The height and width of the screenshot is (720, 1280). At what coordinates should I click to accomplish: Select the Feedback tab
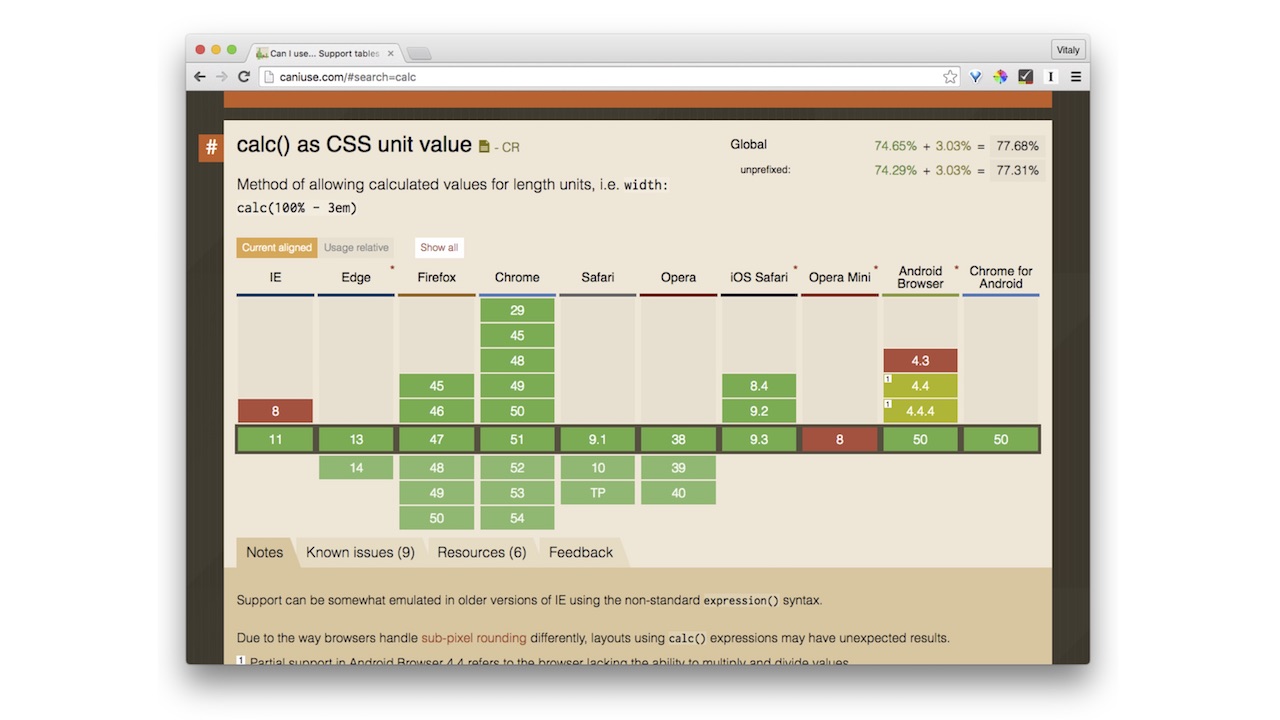coord(581,552)
